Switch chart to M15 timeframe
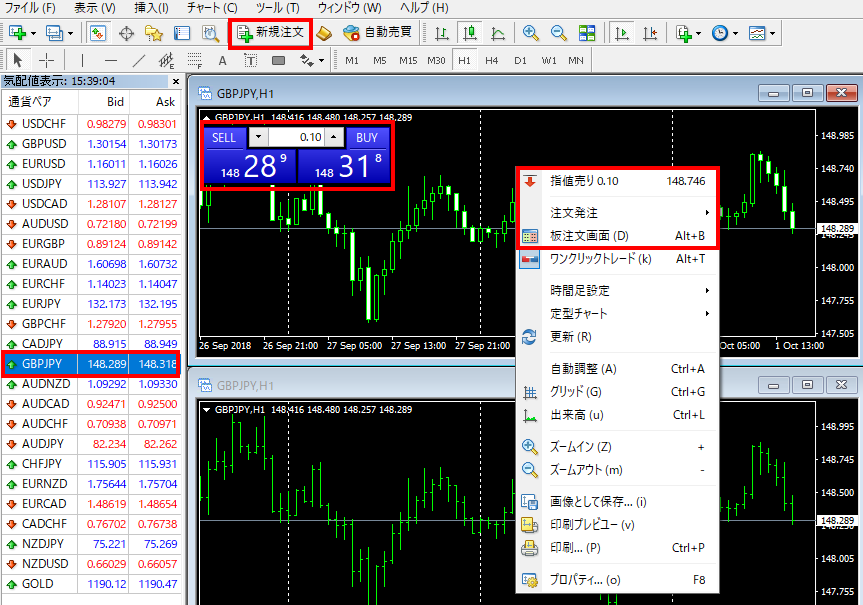This screenshot has height=605, width=863. (x=408, y=60)
